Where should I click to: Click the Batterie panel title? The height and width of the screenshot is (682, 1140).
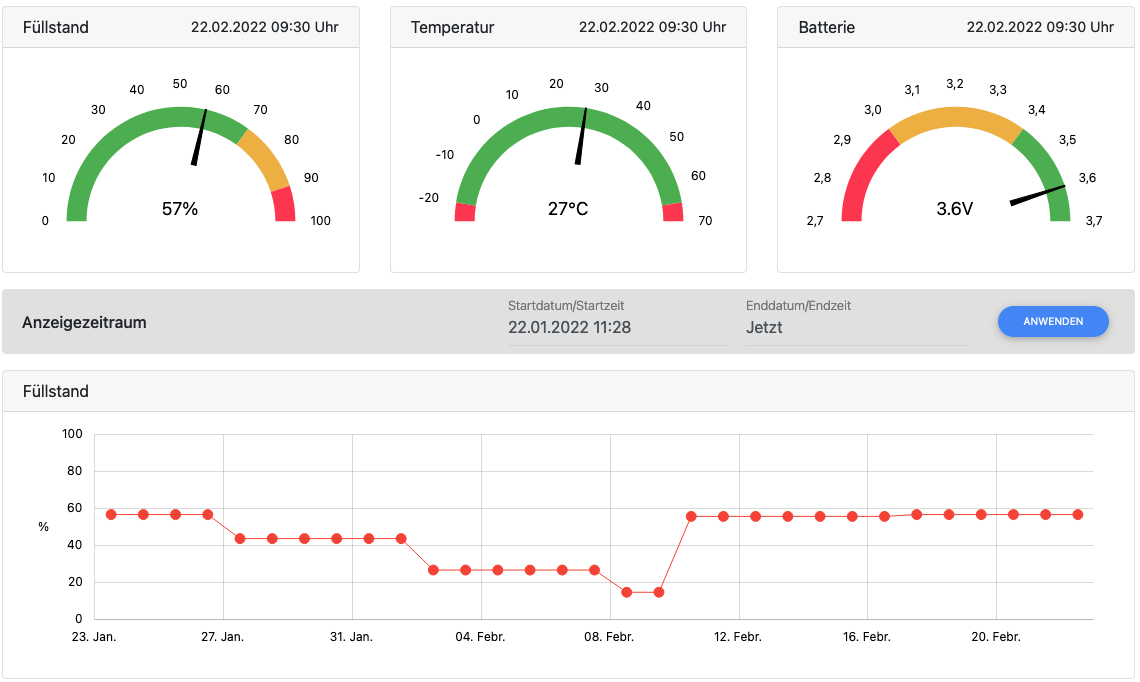tap(826, 27)
